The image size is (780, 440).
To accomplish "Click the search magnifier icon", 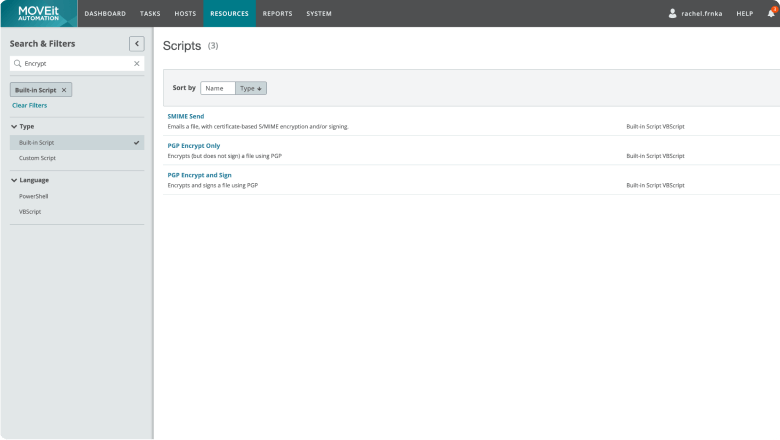I will (x=17, y=63).
